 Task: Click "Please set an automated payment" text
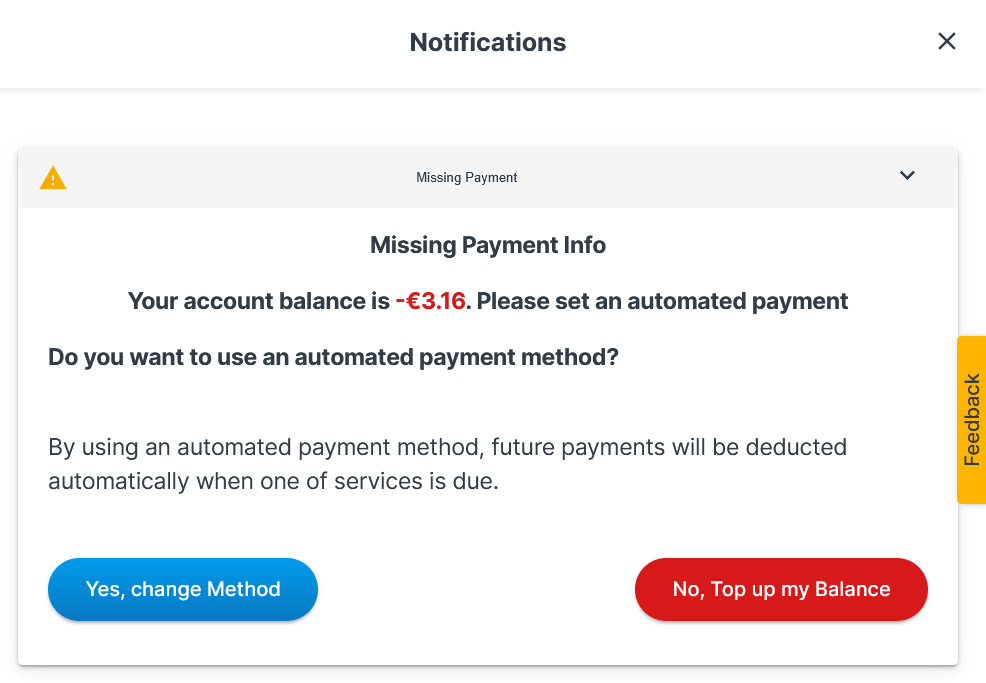click(x=662, y=301)
